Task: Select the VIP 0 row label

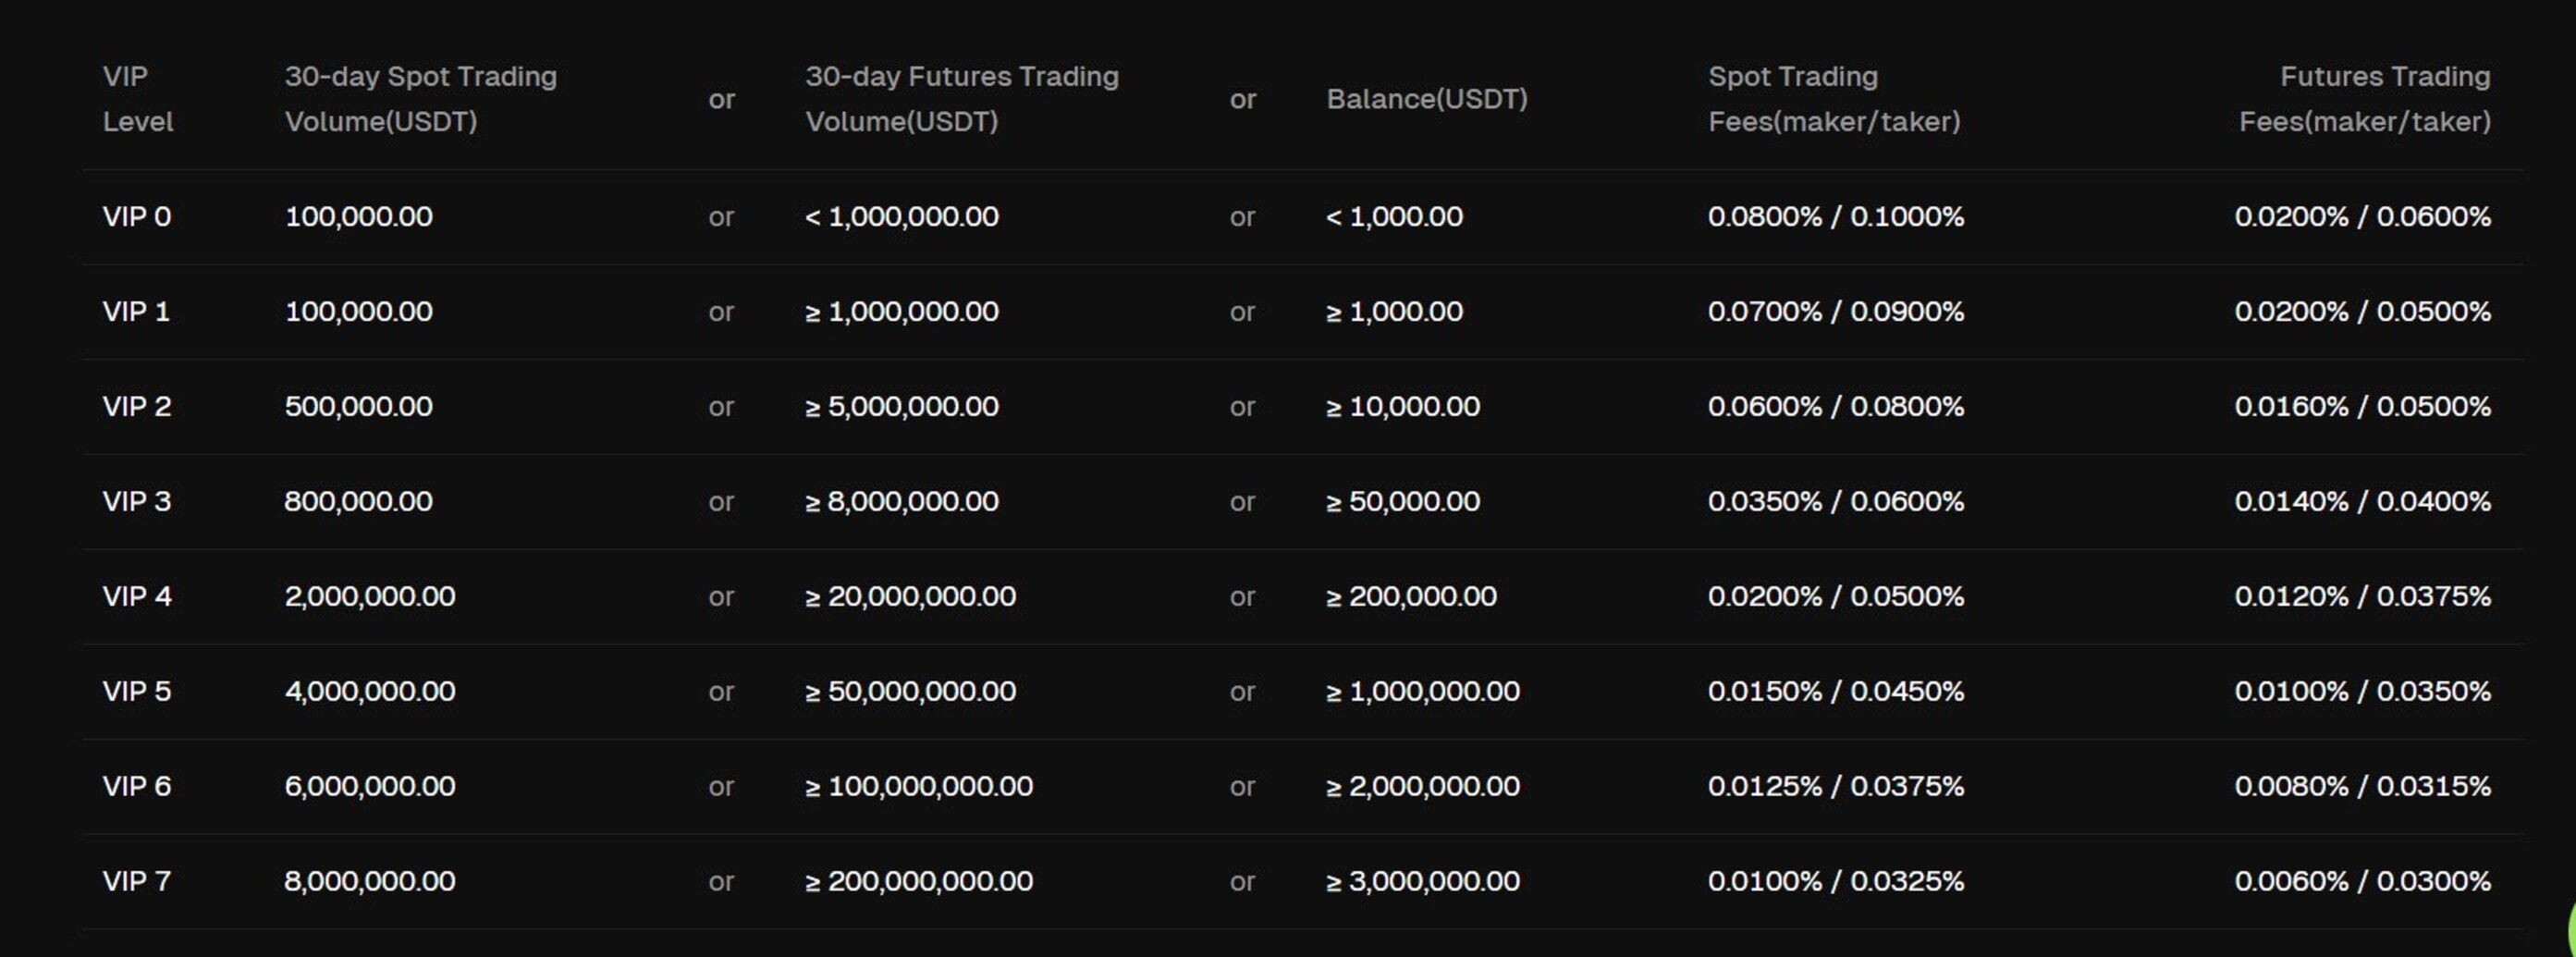Action: [137, 217]
